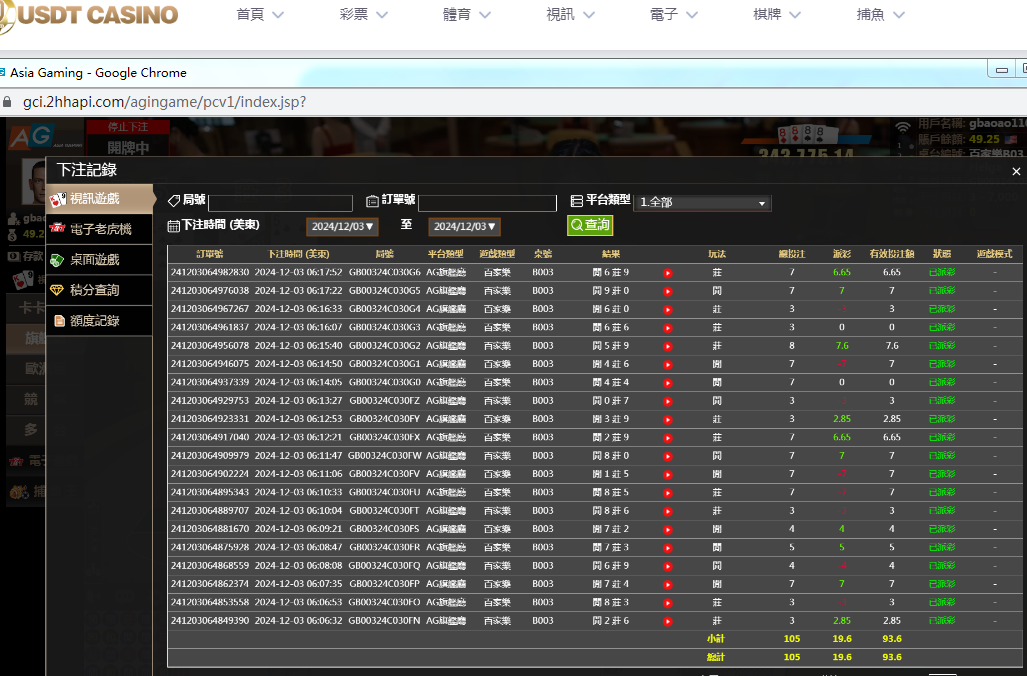Viewport: 1027px width, 676px height.
Task: Click the 局號 round number input field
Action: (x=280, y=203)
